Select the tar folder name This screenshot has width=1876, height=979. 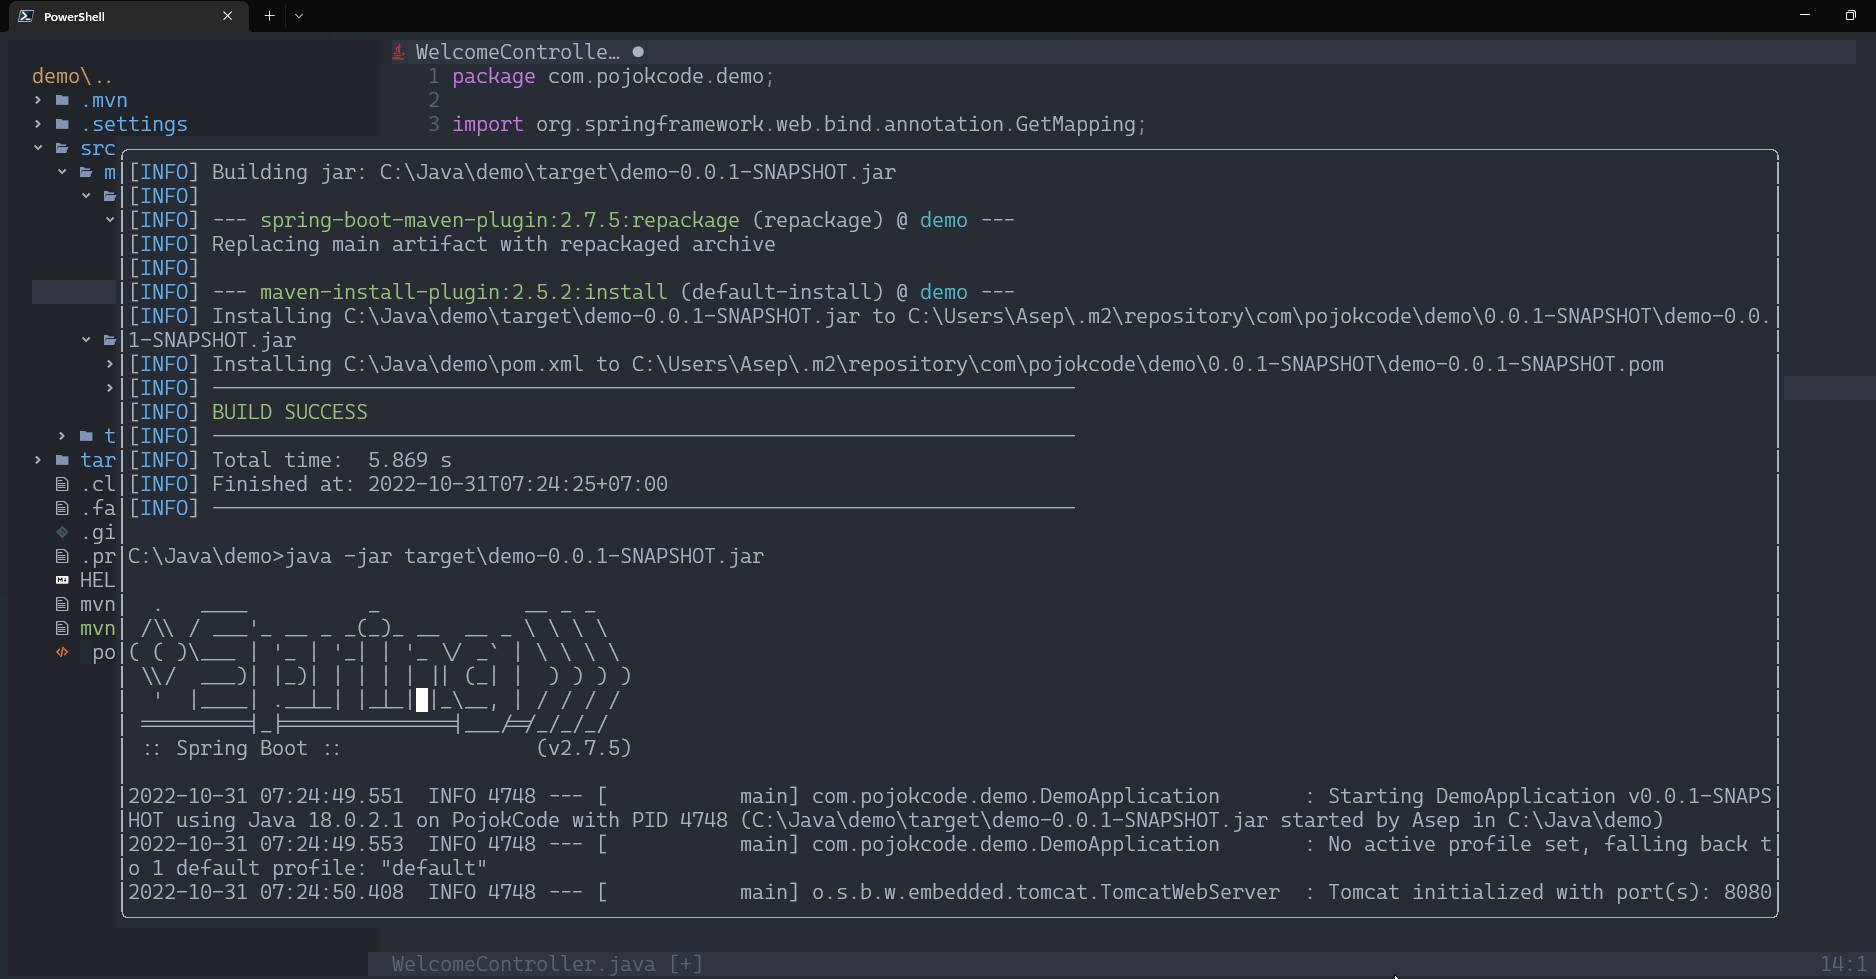(98, 460)
